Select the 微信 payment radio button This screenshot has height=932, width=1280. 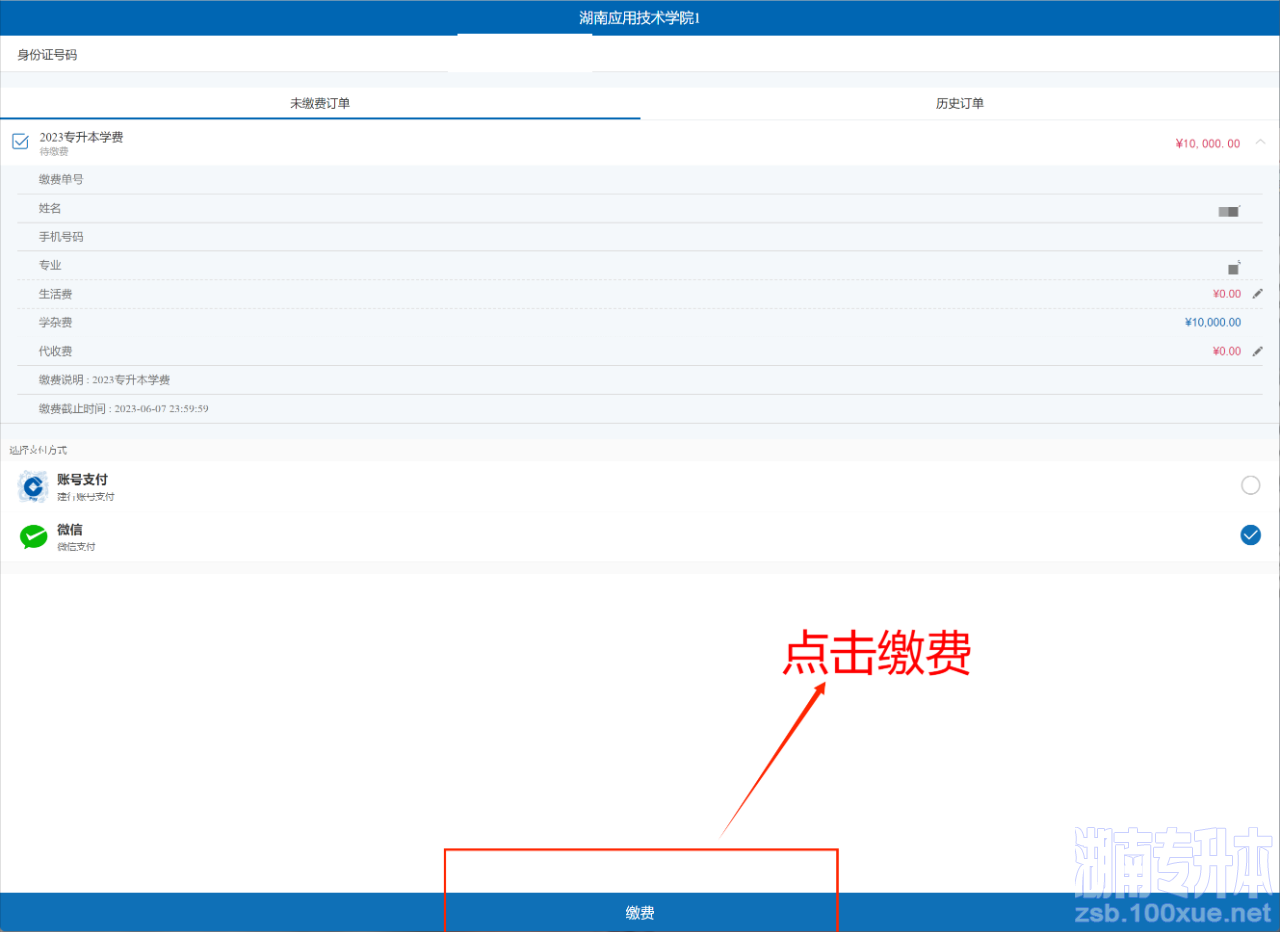coord(1250,535)
